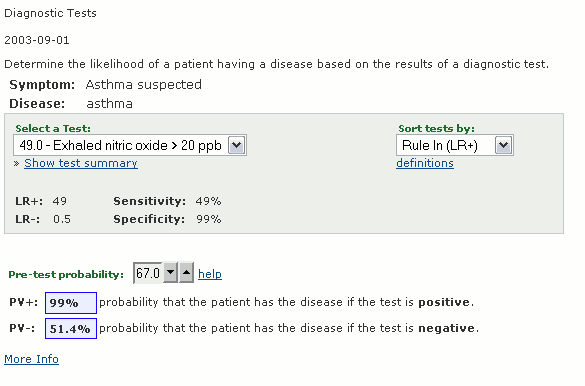
Task: Open the help link next to probability
Action: [x=210, y=274]
